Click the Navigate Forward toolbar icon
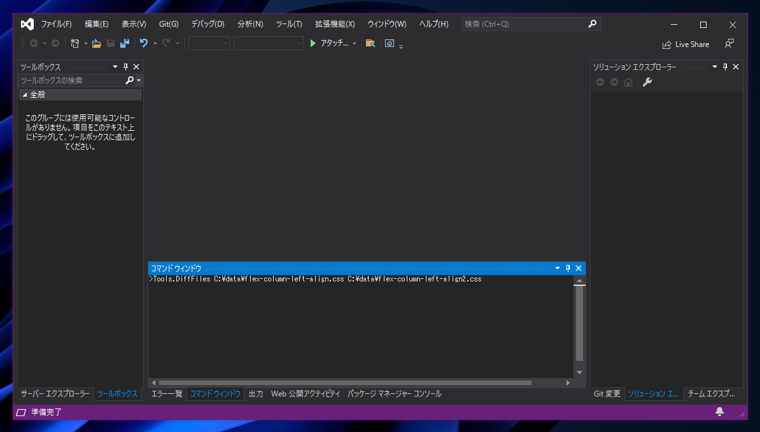 (x=55, y=44)
